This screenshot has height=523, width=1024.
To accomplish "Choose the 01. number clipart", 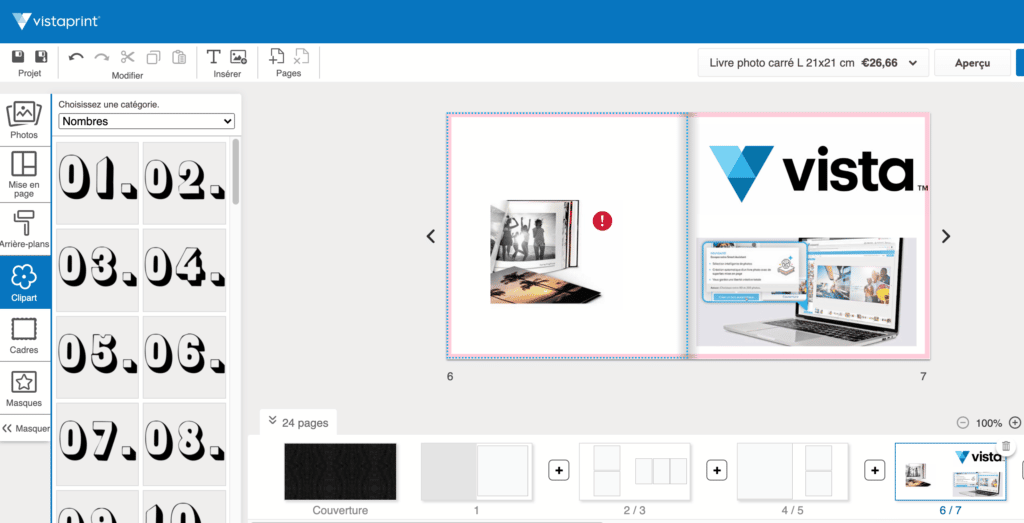I will [x=97, y=182].
